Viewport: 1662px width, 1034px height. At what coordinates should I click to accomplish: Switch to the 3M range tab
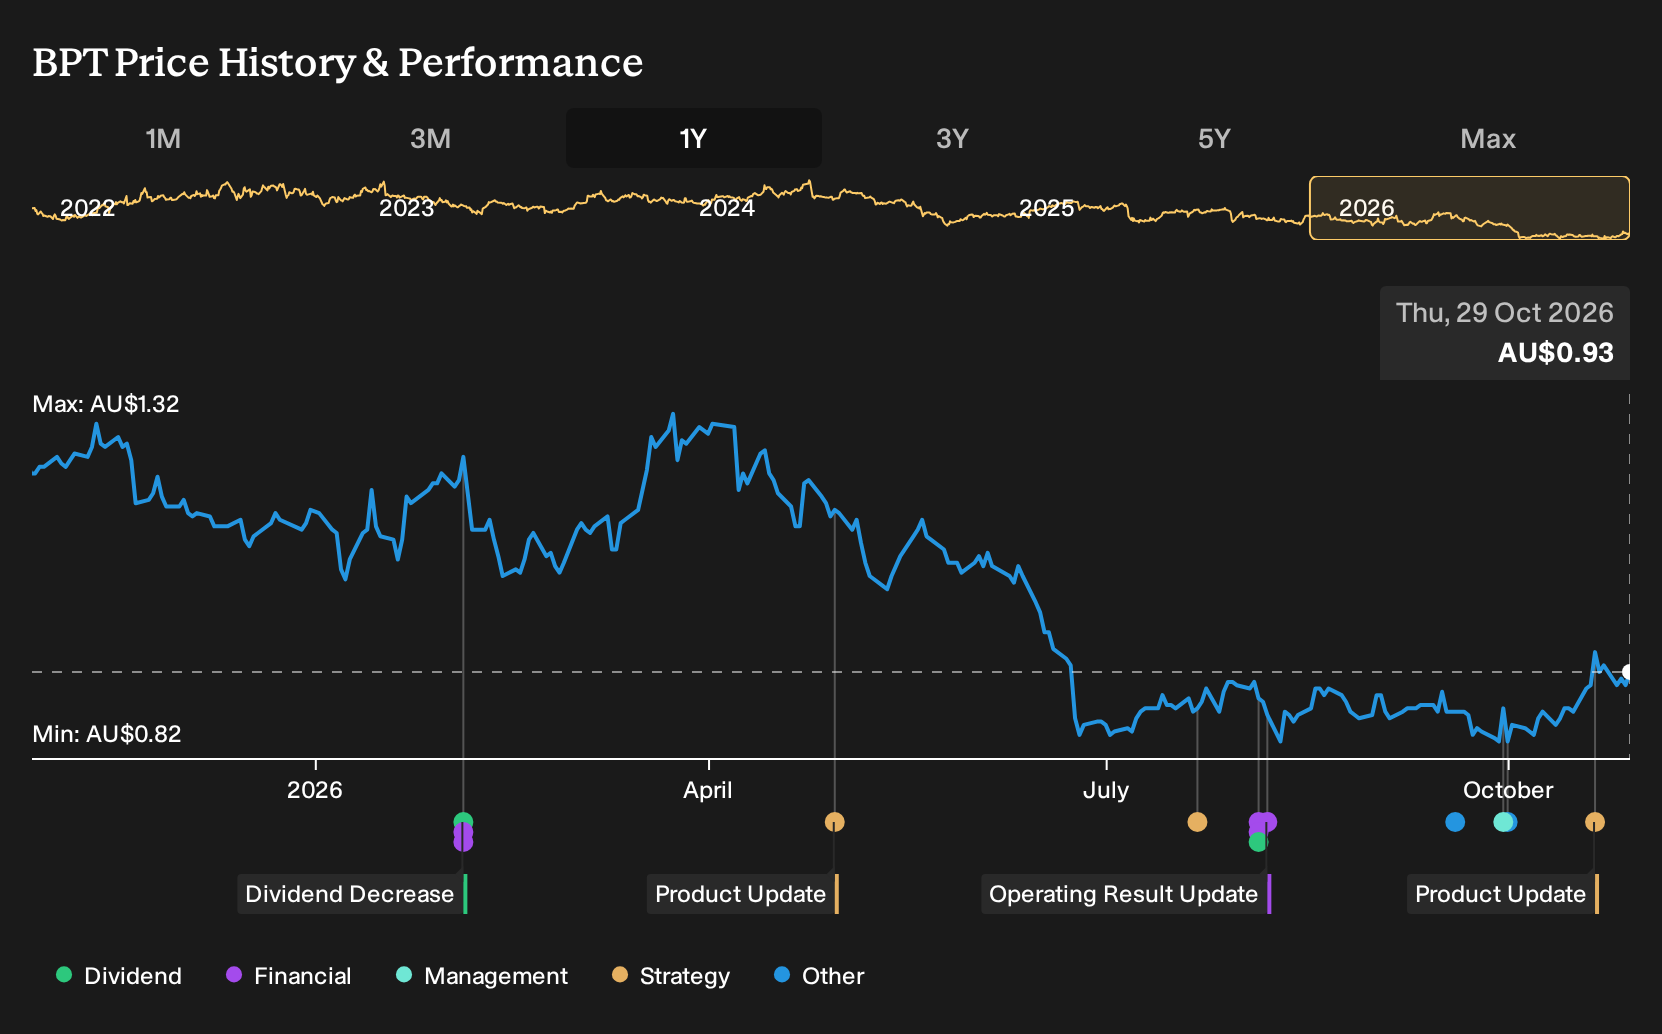430,138
